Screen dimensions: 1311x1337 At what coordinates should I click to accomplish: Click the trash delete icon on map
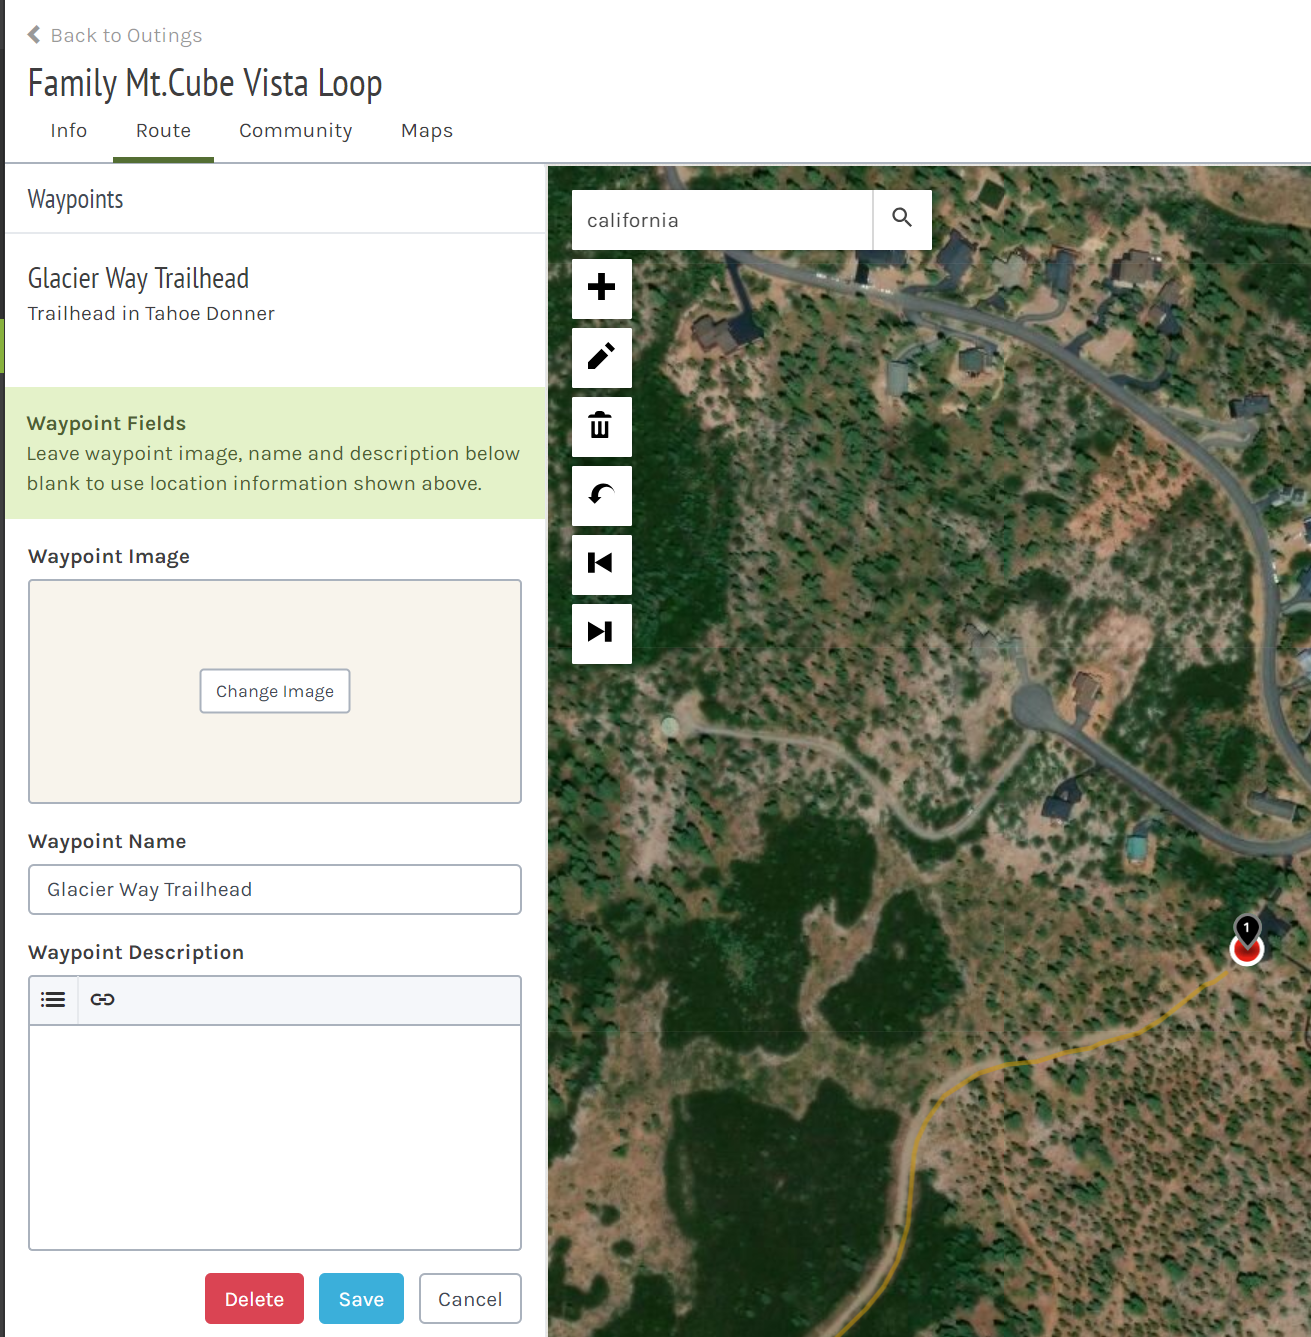tap(601, 426)
